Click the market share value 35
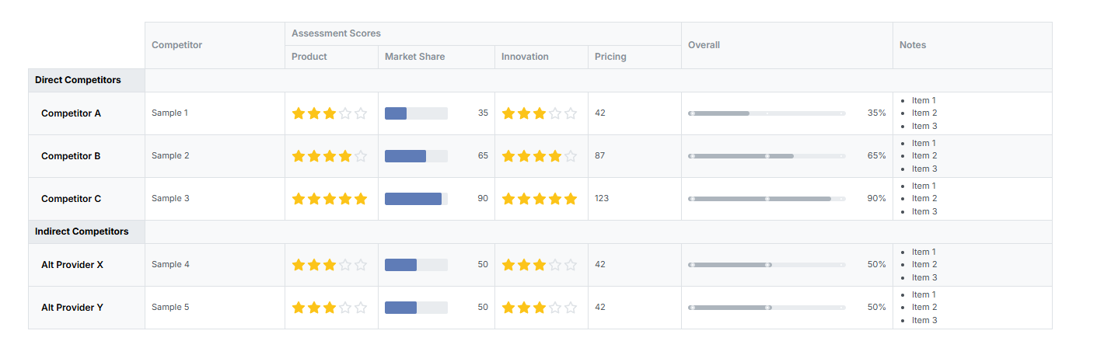 pyautogui.click(x=482, y=113)
